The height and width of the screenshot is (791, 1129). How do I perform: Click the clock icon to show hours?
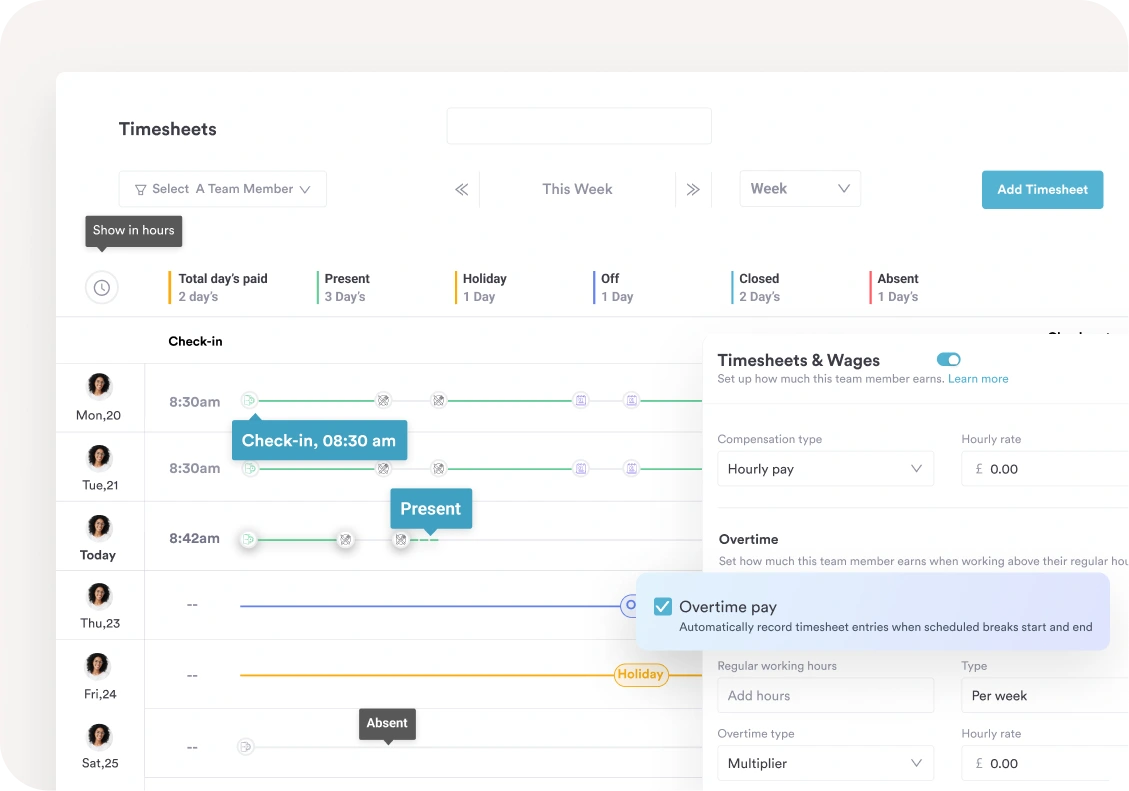coord(102,288)
